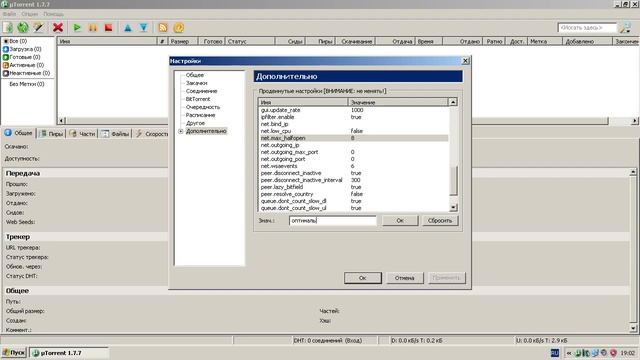Switch to the Части tab
Screen dimensions: 640x360
82,133
